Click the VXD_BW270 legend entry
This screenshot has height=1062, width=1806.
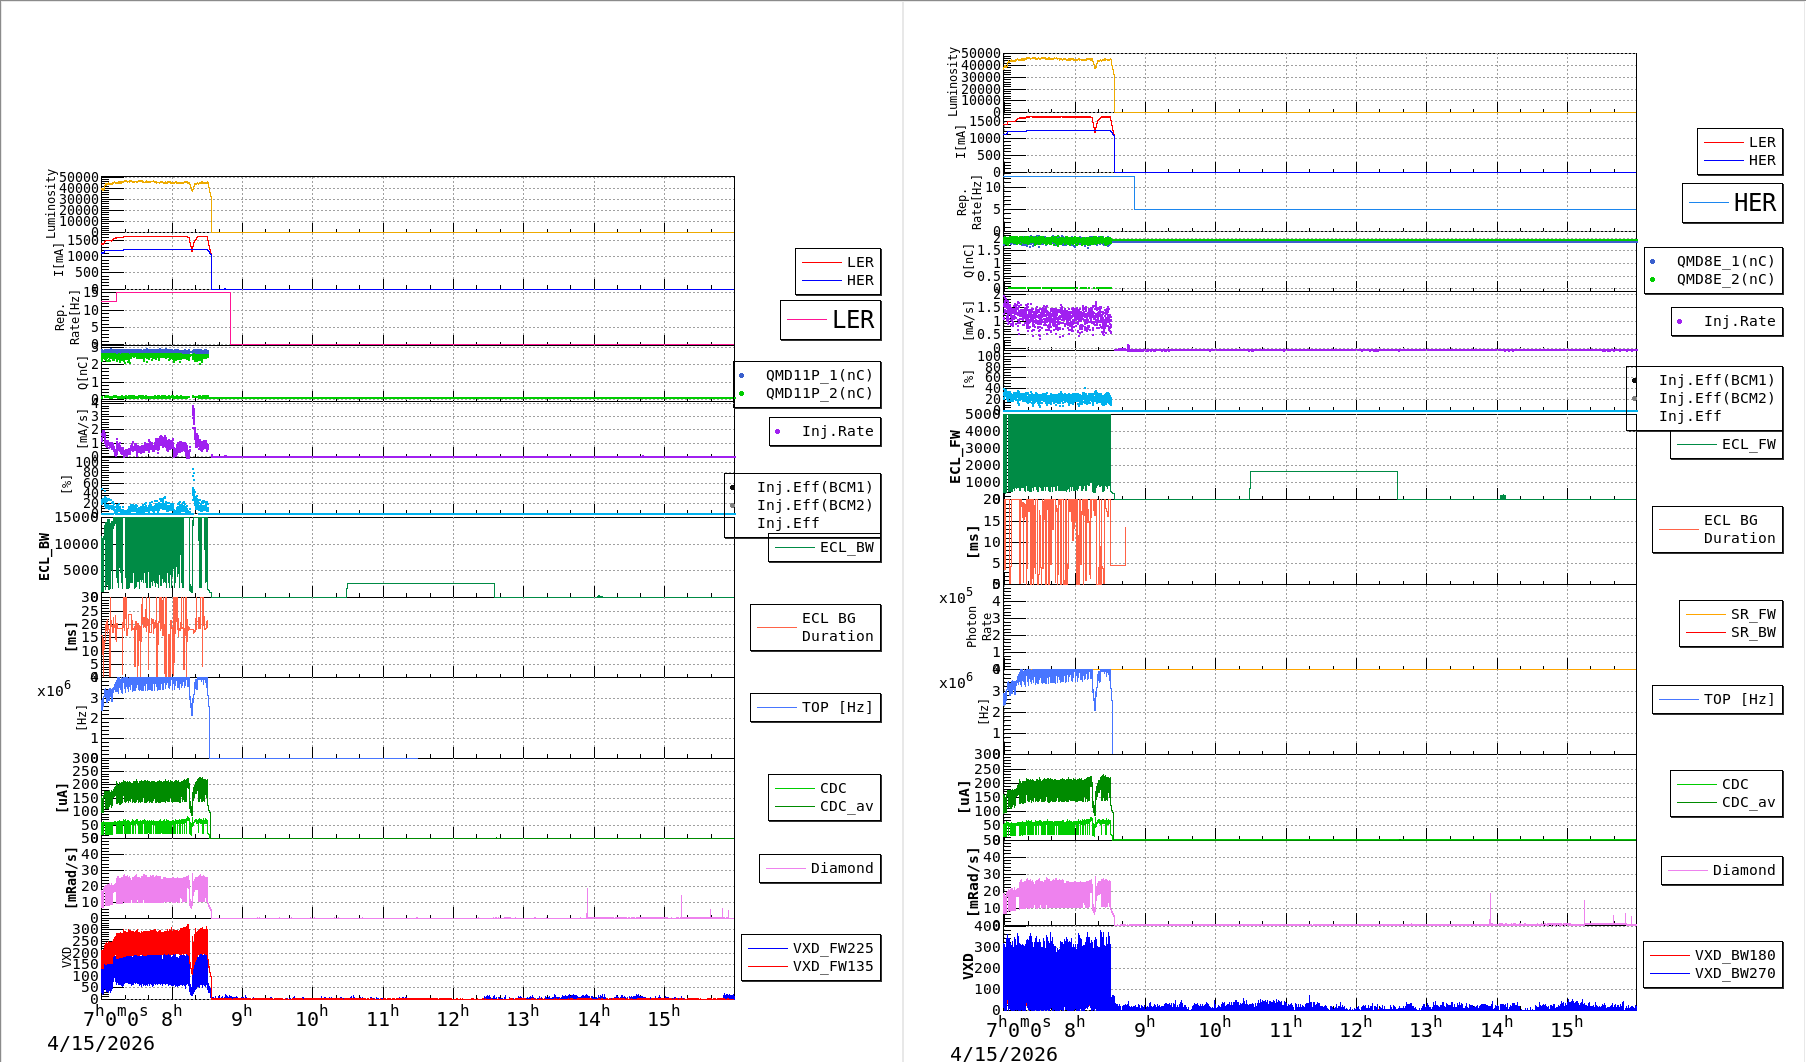click(x=1734, y=974)
